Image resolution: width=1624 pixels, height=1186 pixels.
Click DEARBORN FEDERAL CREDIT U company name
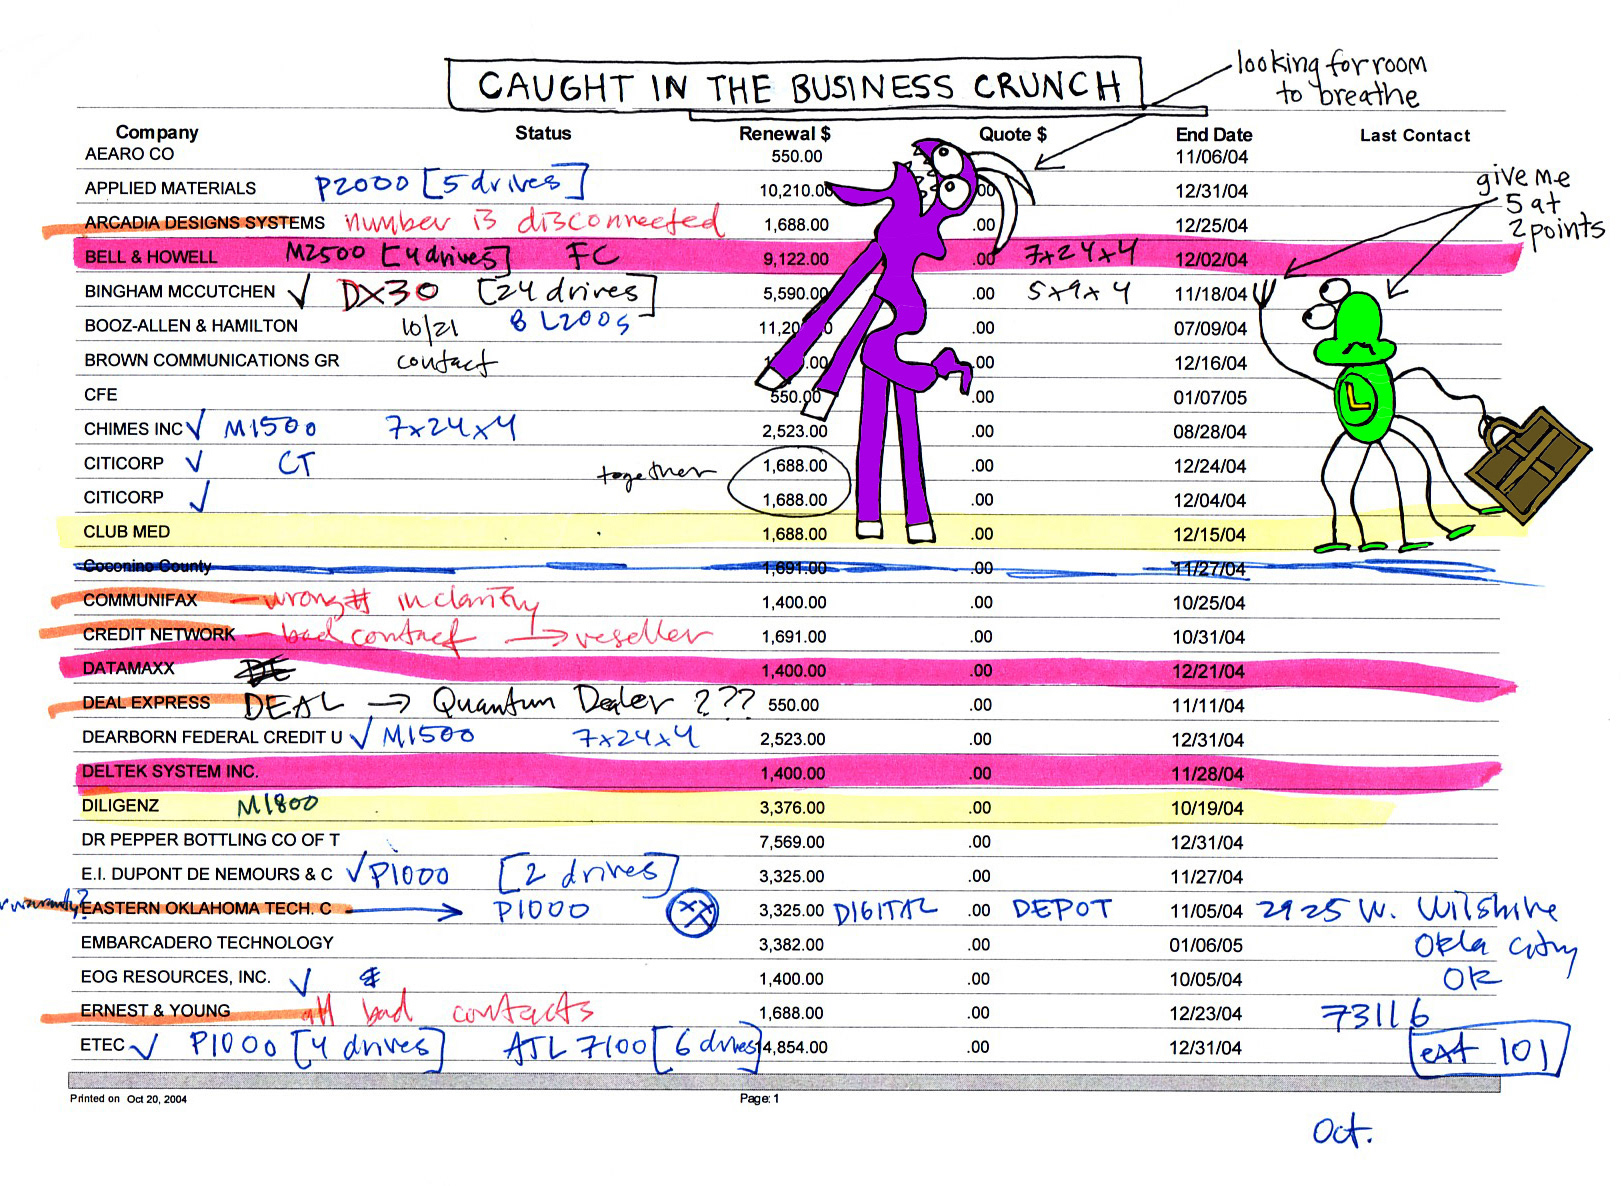(x=212, y=737)
